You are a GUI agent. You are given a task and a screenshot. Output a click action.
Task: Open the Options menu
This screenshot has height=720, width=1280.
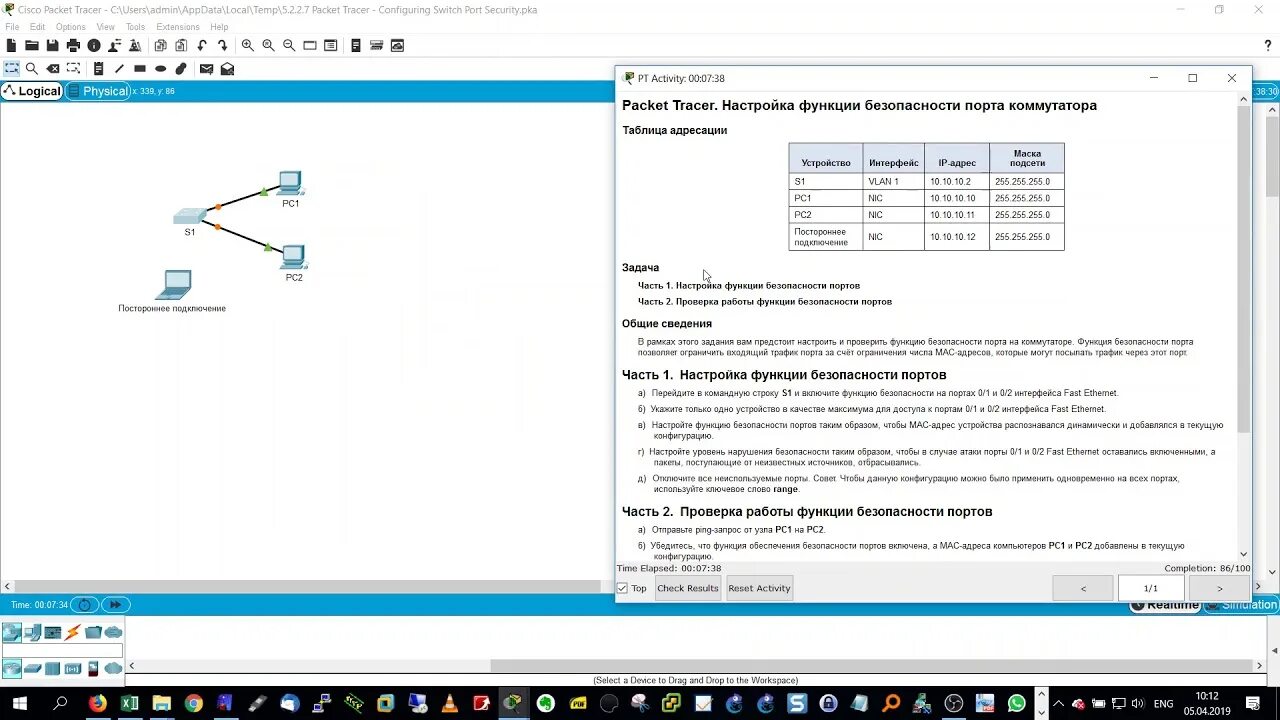click(70, 27)
